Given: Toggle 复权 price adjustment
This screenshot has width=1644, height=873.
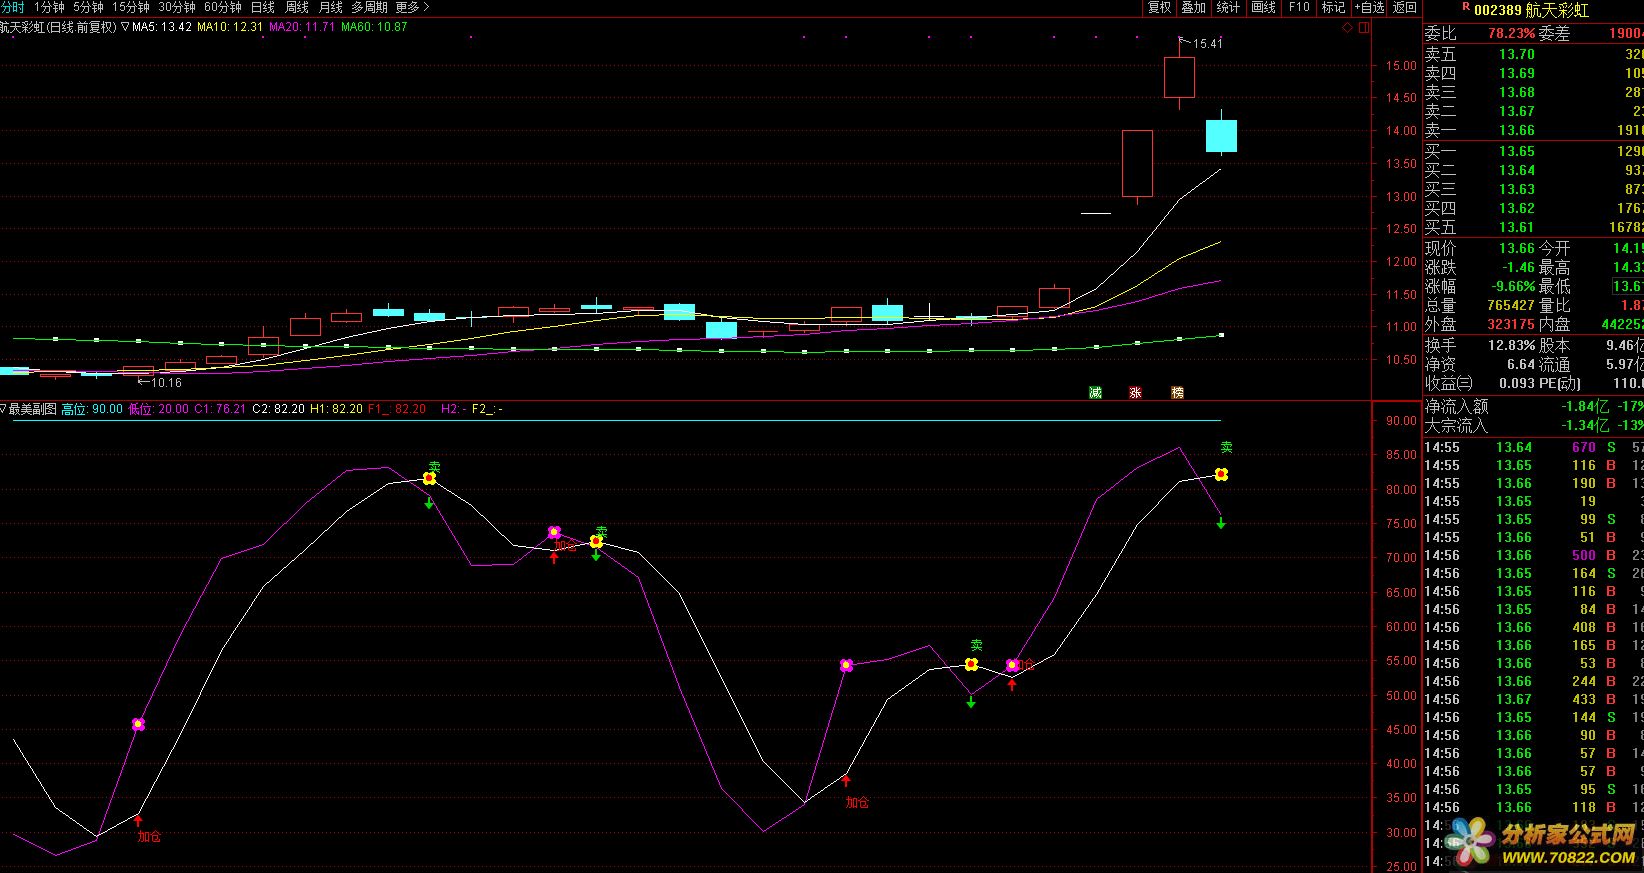Looking at the screenshot, I should (1159, 7).
